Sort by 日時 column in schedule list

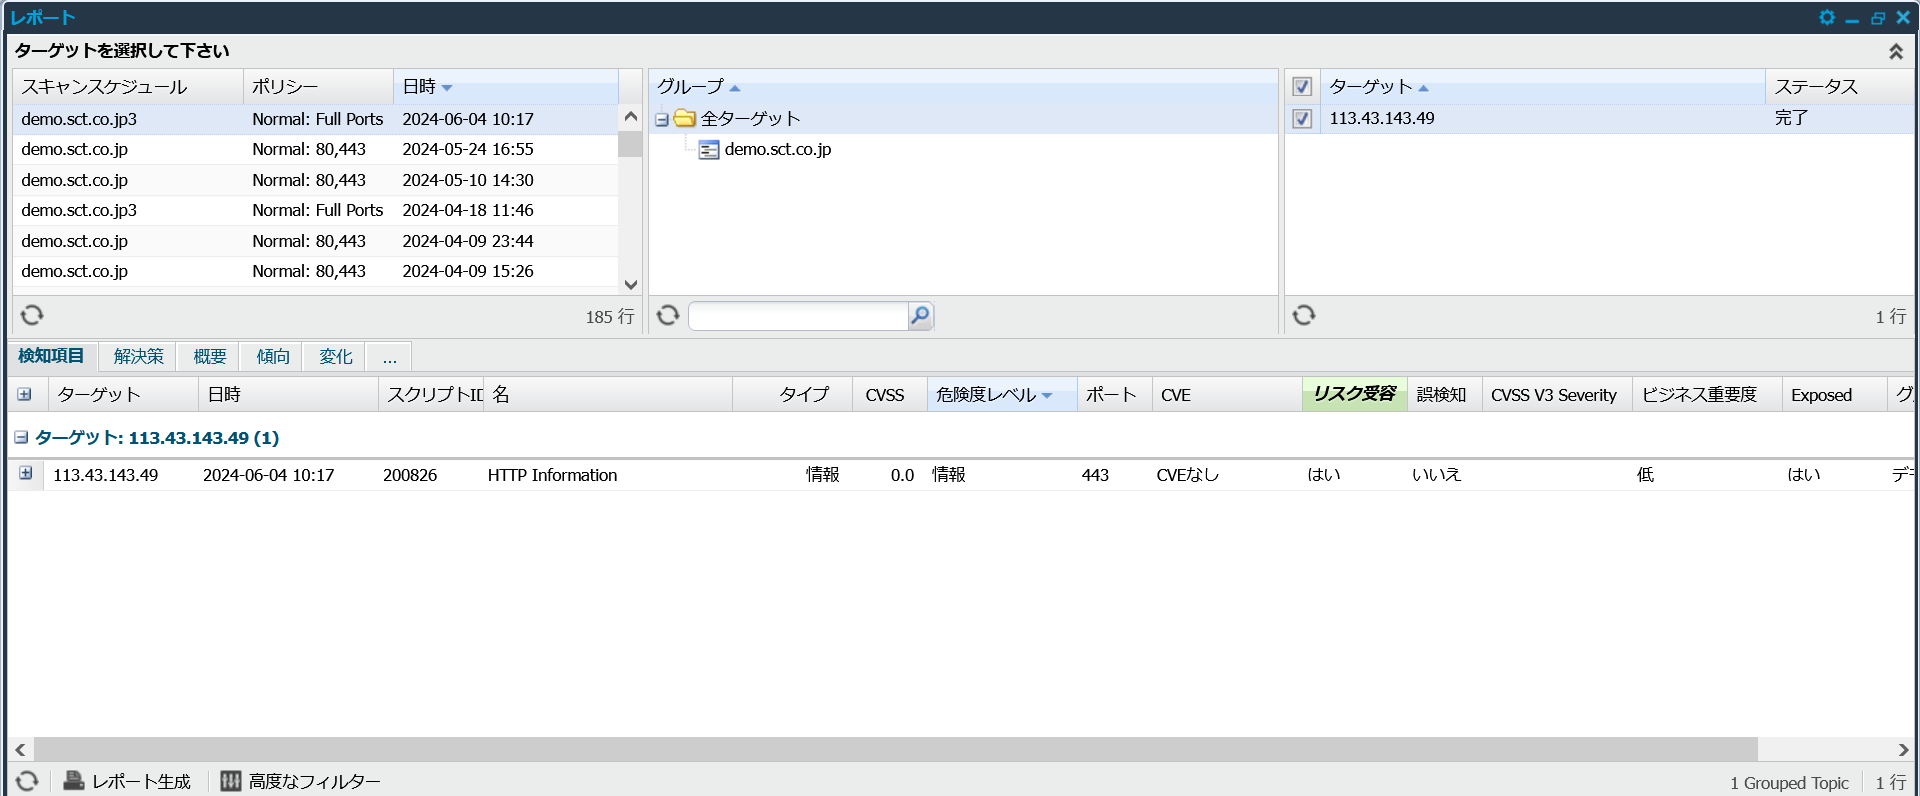coord(506,87)
